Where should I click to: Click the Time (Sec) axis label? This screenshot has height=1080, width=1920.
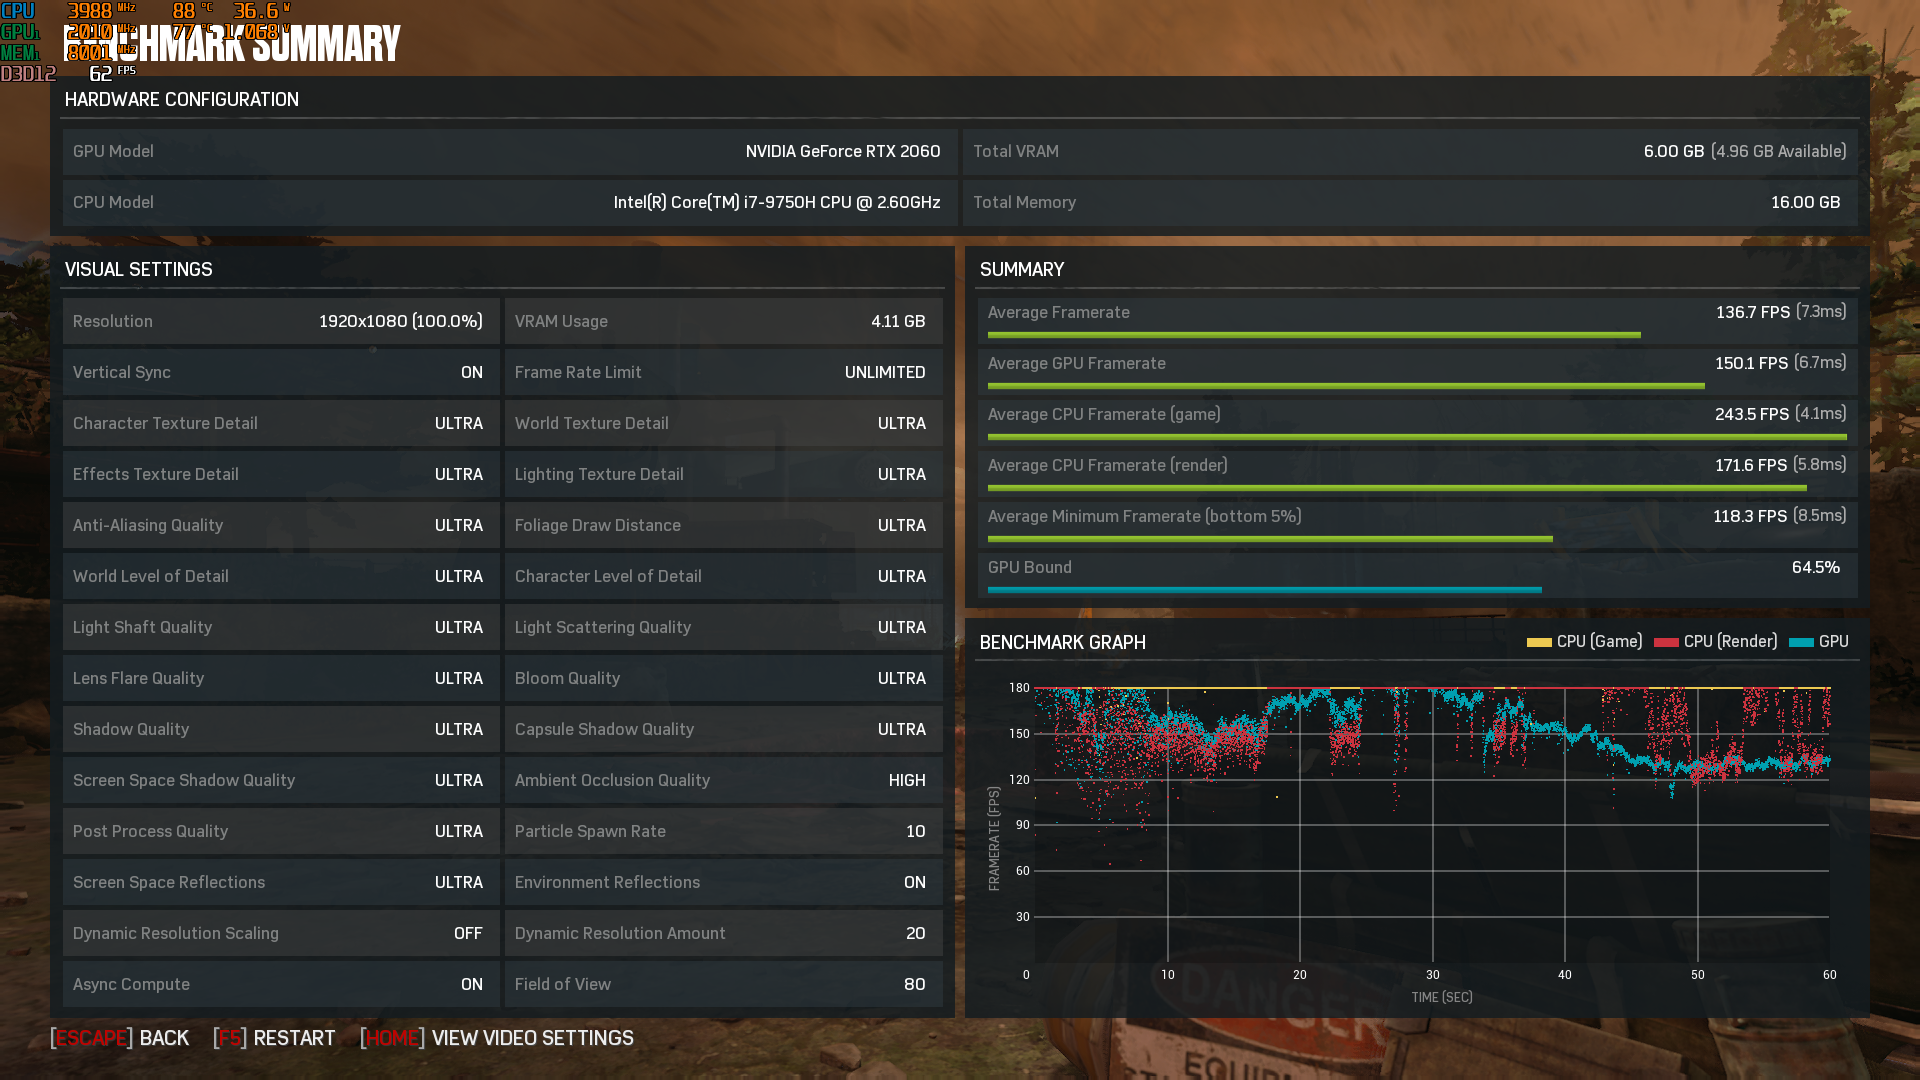(x=1442, y=997)
